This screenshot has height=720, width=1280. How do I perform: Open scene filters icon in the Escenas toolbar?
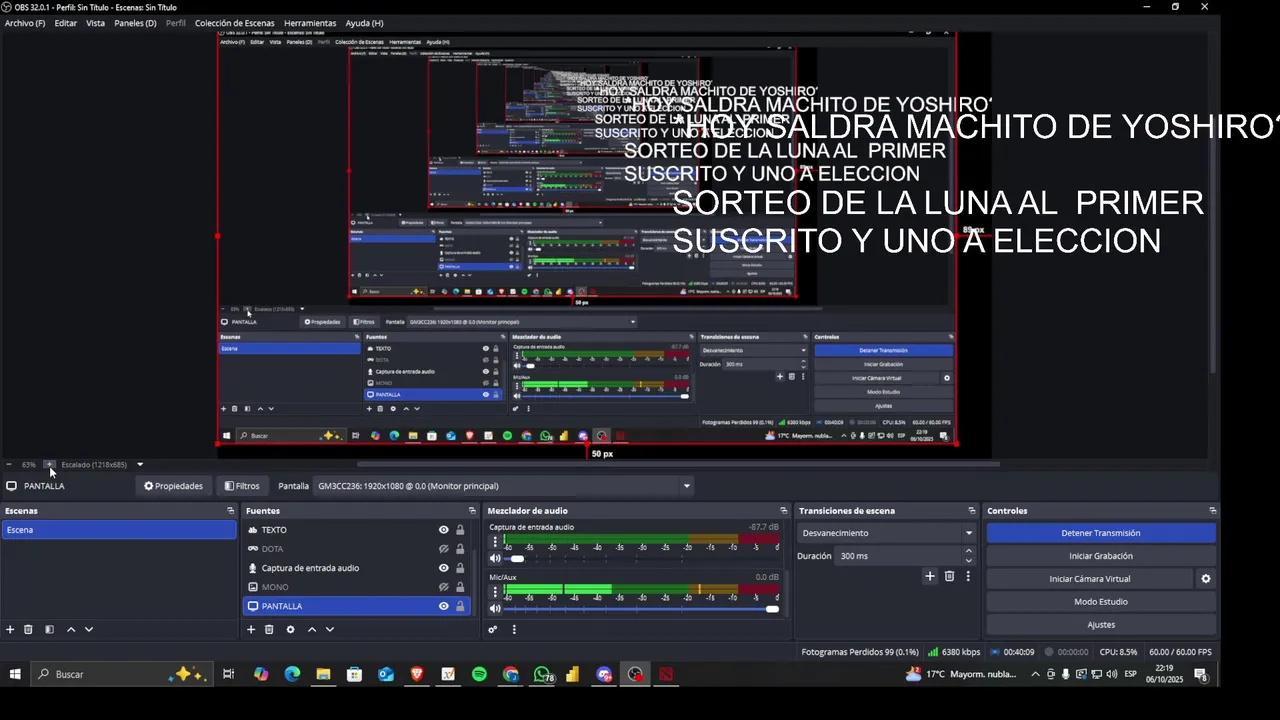coord(49,630)
